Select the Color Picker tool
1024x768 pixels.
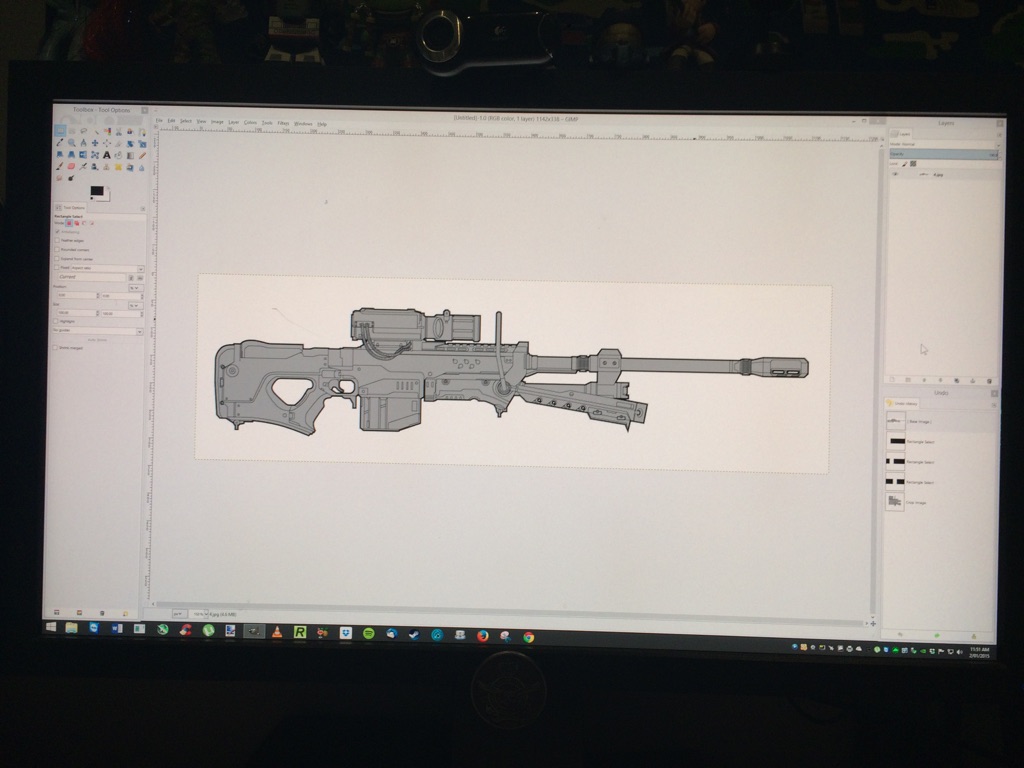pos(60,143)
